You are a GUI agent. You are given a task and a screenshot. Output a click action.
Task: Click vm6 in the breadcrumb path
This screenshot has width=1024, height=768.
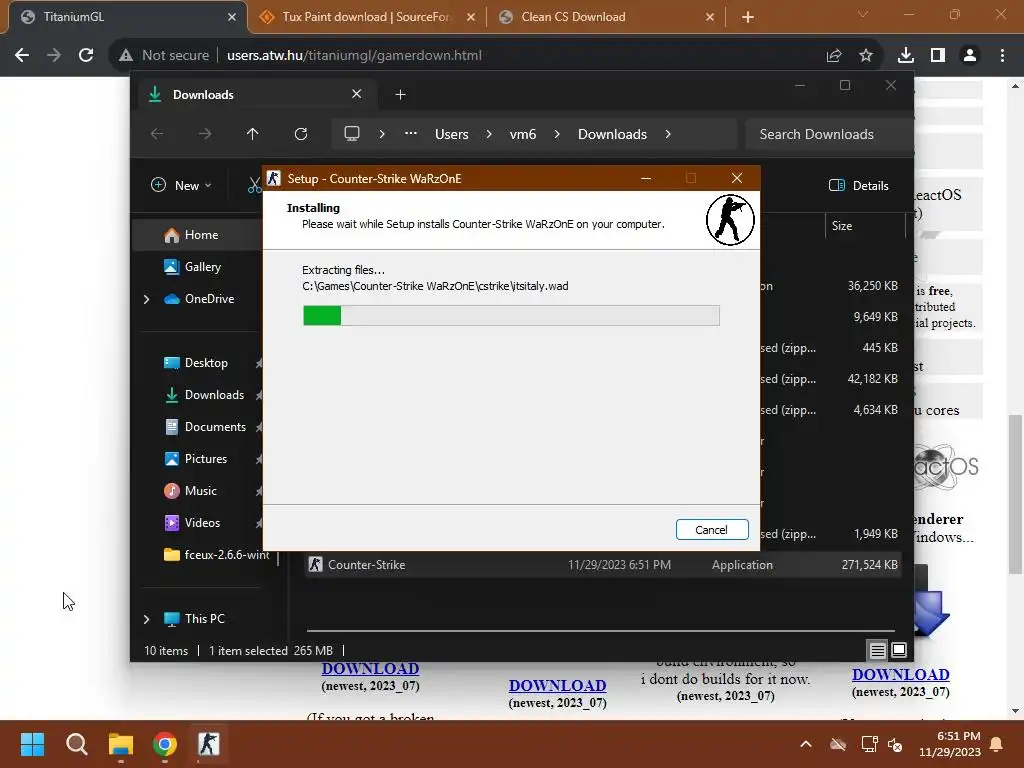(522, 134)
